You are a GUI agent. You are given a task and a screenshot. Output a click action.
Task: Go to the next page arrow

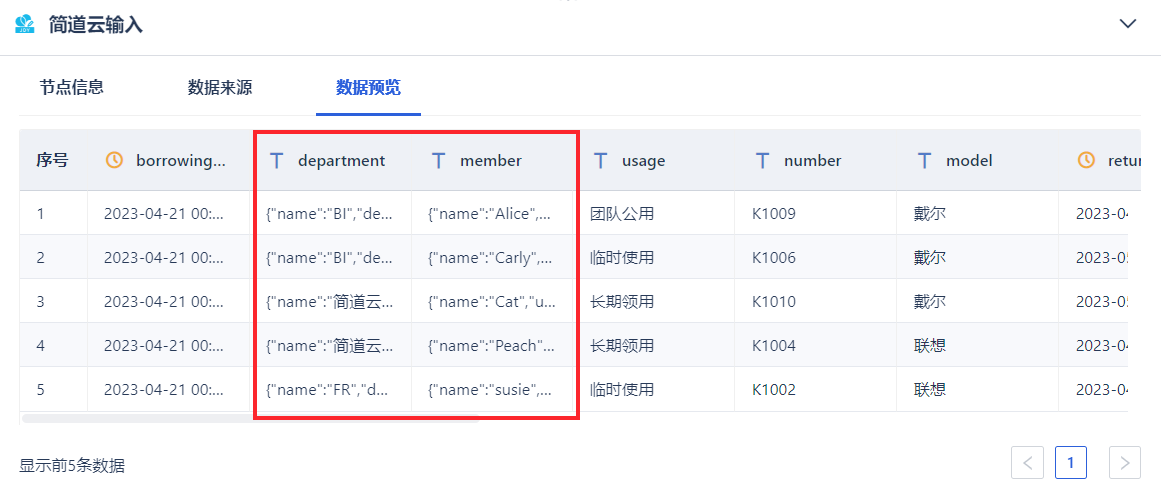1125,462
